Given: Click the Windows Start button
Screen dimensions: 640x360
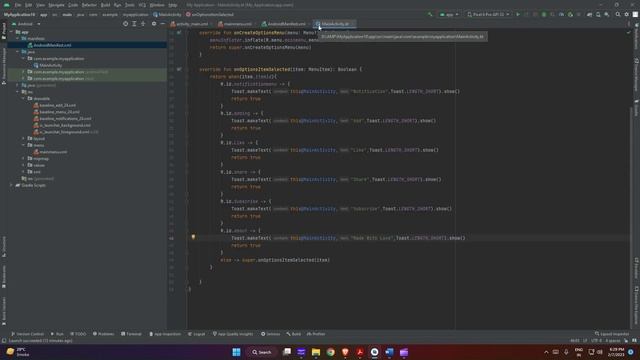Looking at the screenshot, I should click(236, 352).
